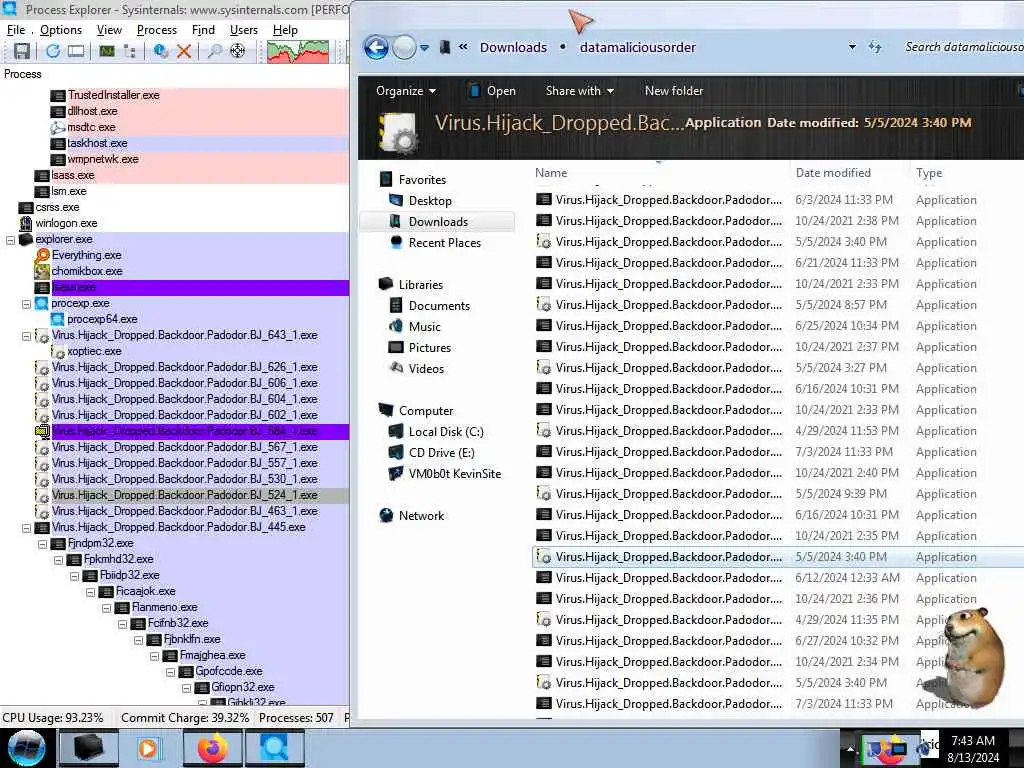Select the Padodor.BJ_567_1.exe process
This screenshot has width=1024, height=768.
pos(184,447)
